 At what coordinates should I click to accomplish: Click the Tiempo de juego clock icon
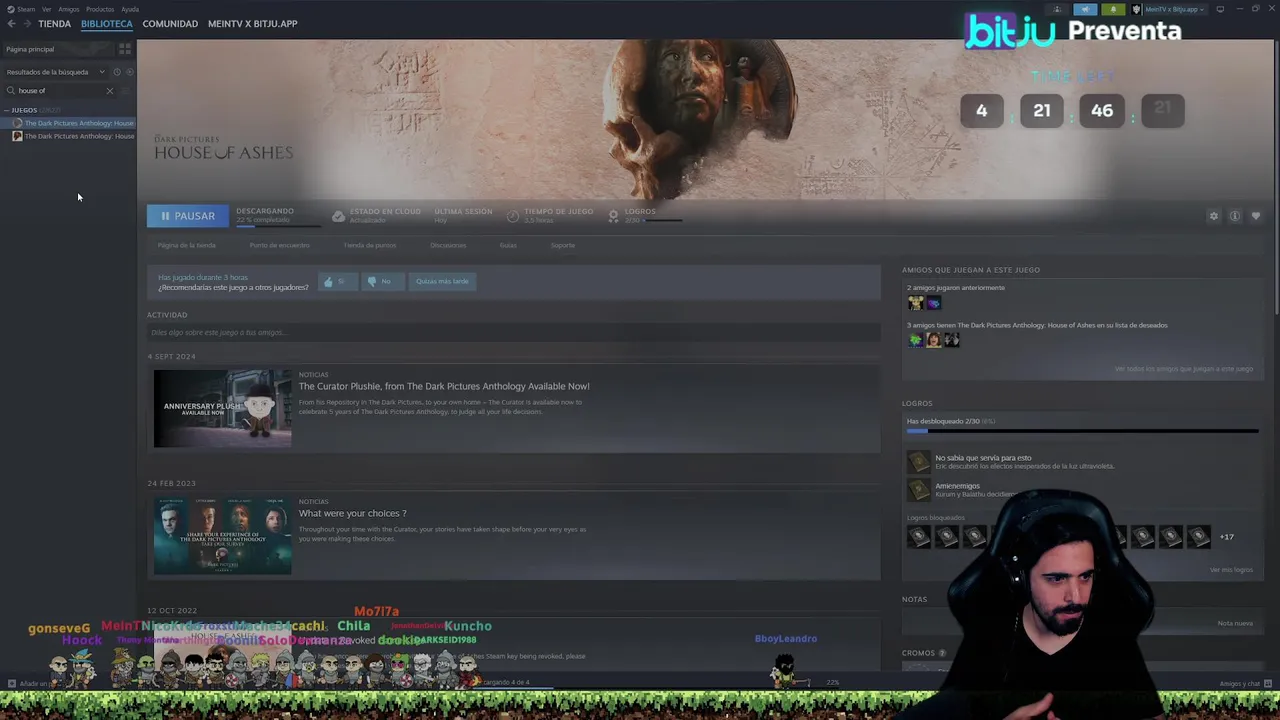(513, 216)
